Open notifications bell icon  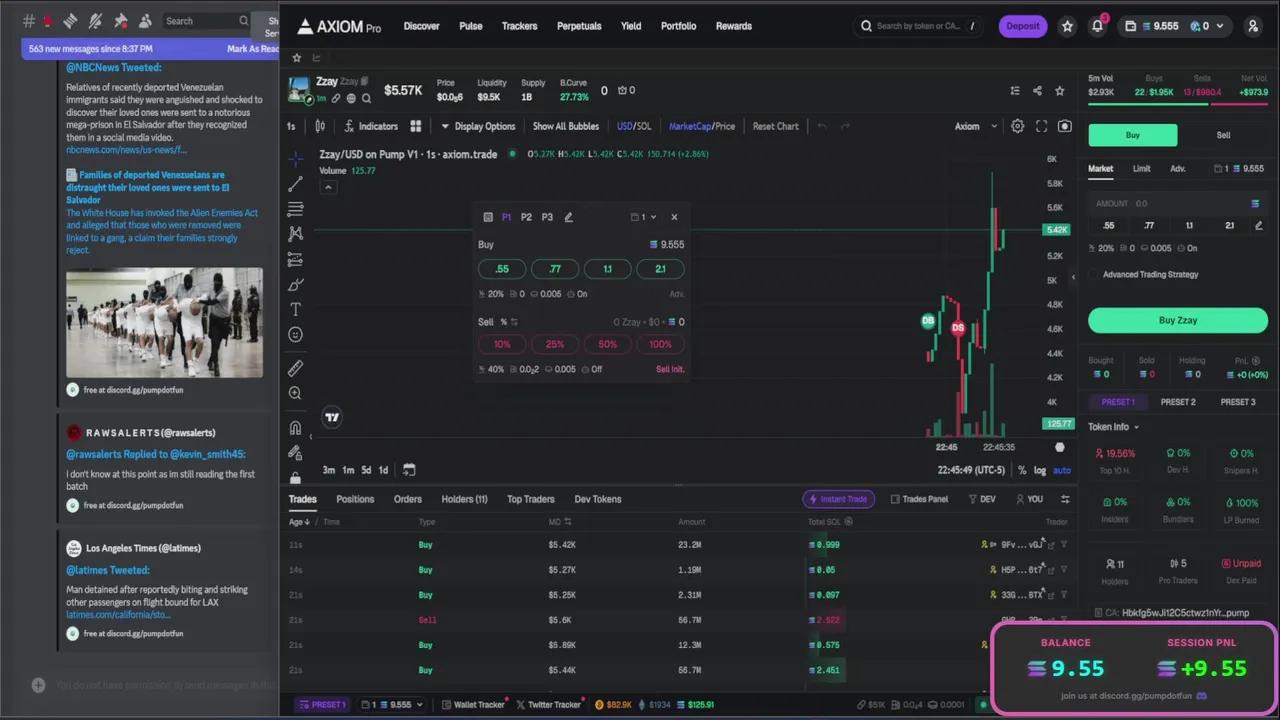(1097, 27)
